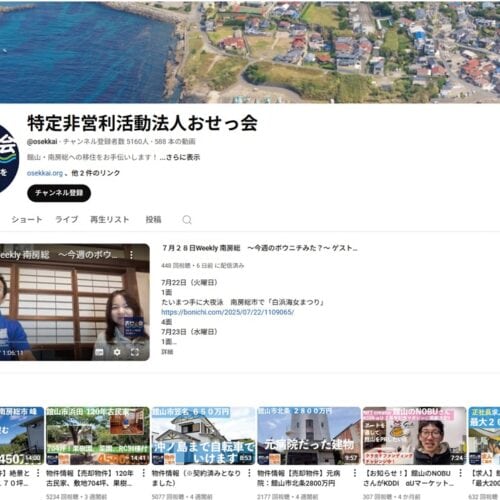Click the たいまつ手に大夜泳 headline text

243,302
